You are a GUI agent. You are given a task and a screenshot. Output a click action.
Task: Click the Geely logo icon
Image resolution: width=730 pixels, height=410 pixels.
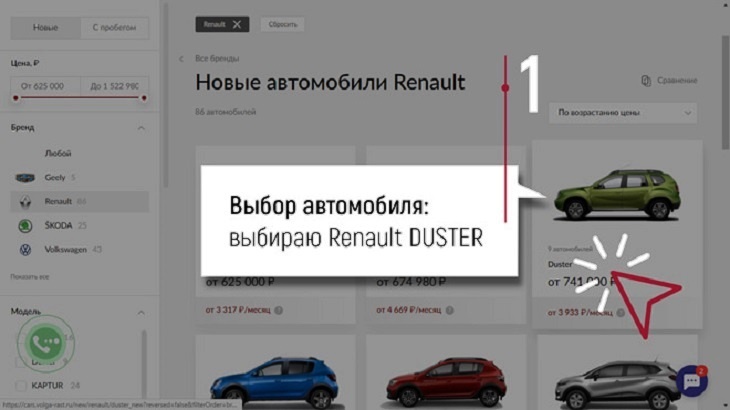point(25,178)
